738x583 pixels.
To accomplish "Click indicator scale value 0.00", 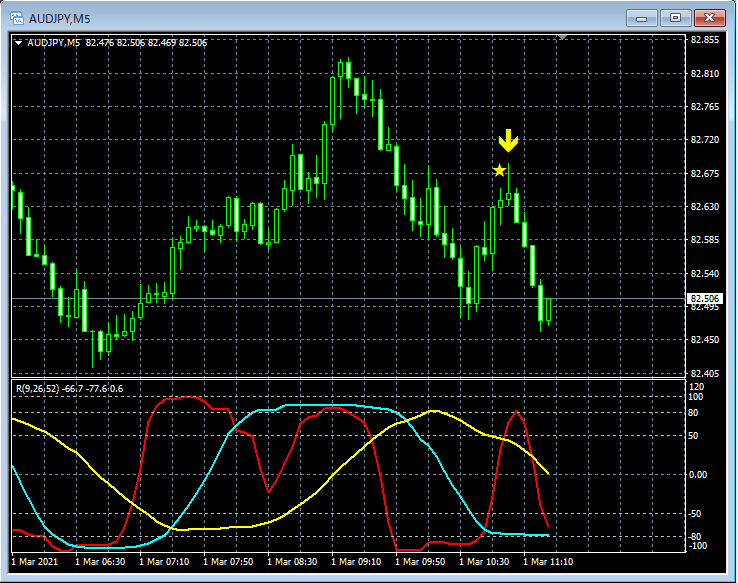I will [x=698, y=474].
